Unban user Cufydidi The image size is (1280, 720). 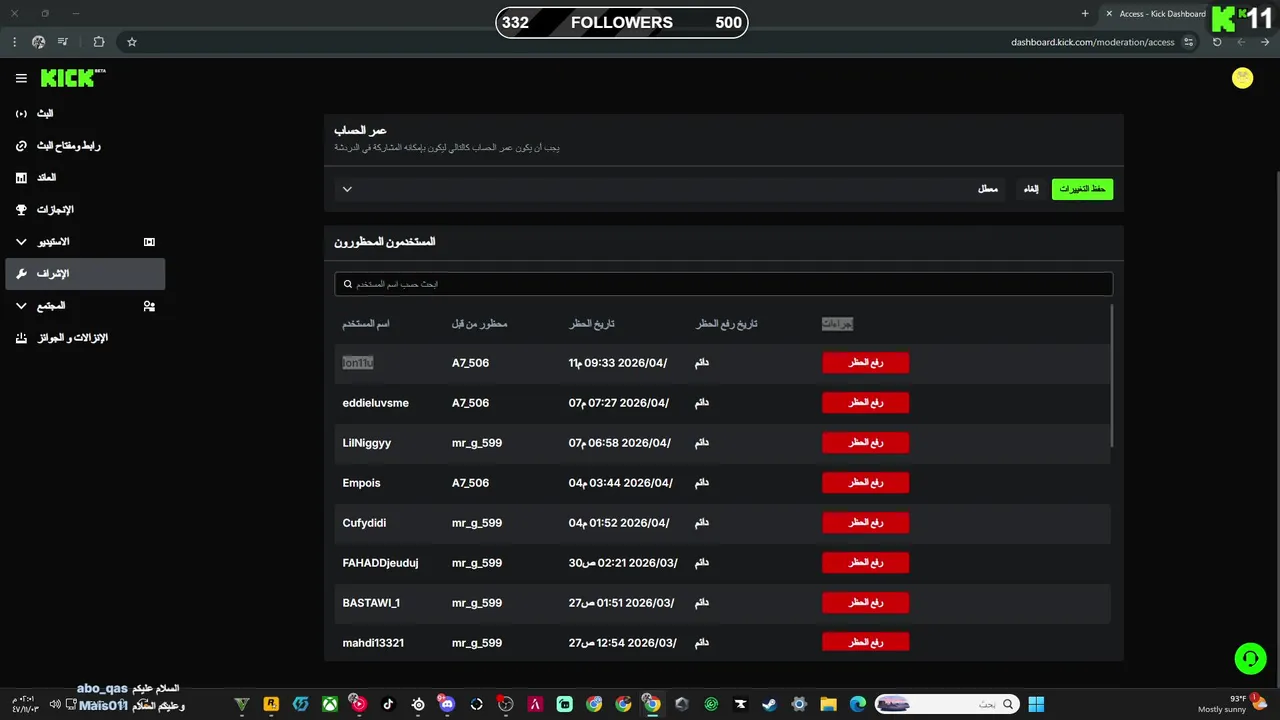[x=865, y=523]
